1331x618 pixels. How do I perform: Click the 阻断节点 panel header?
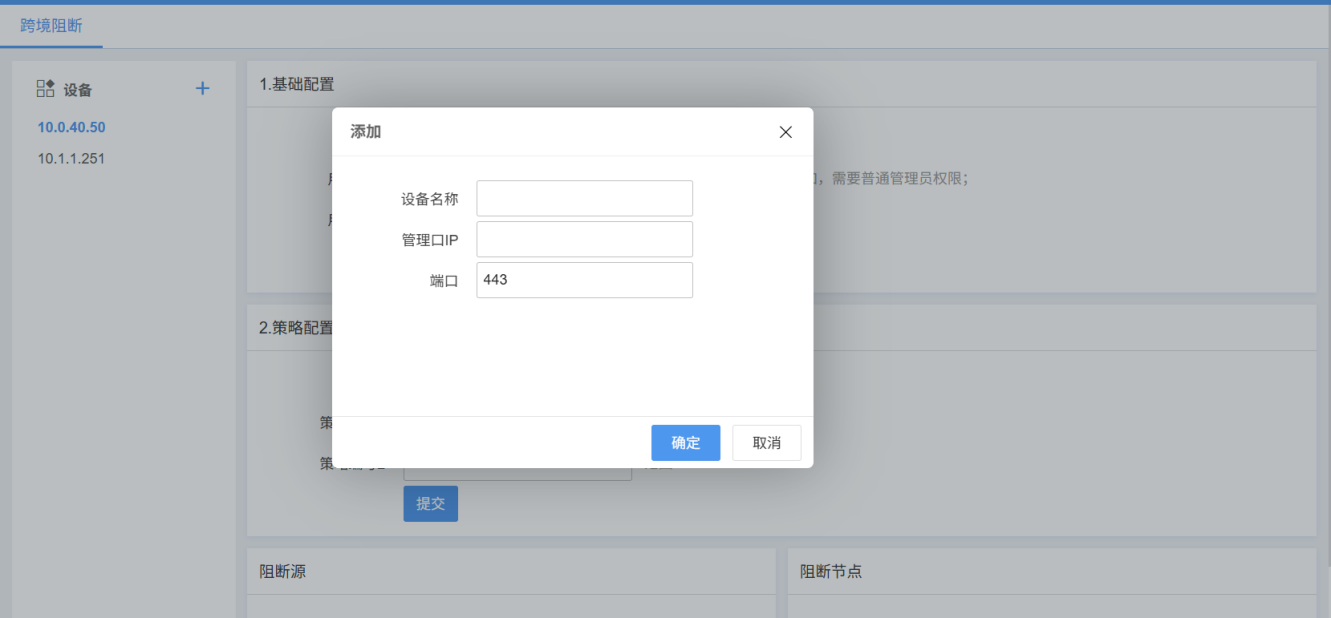[830, 572]
